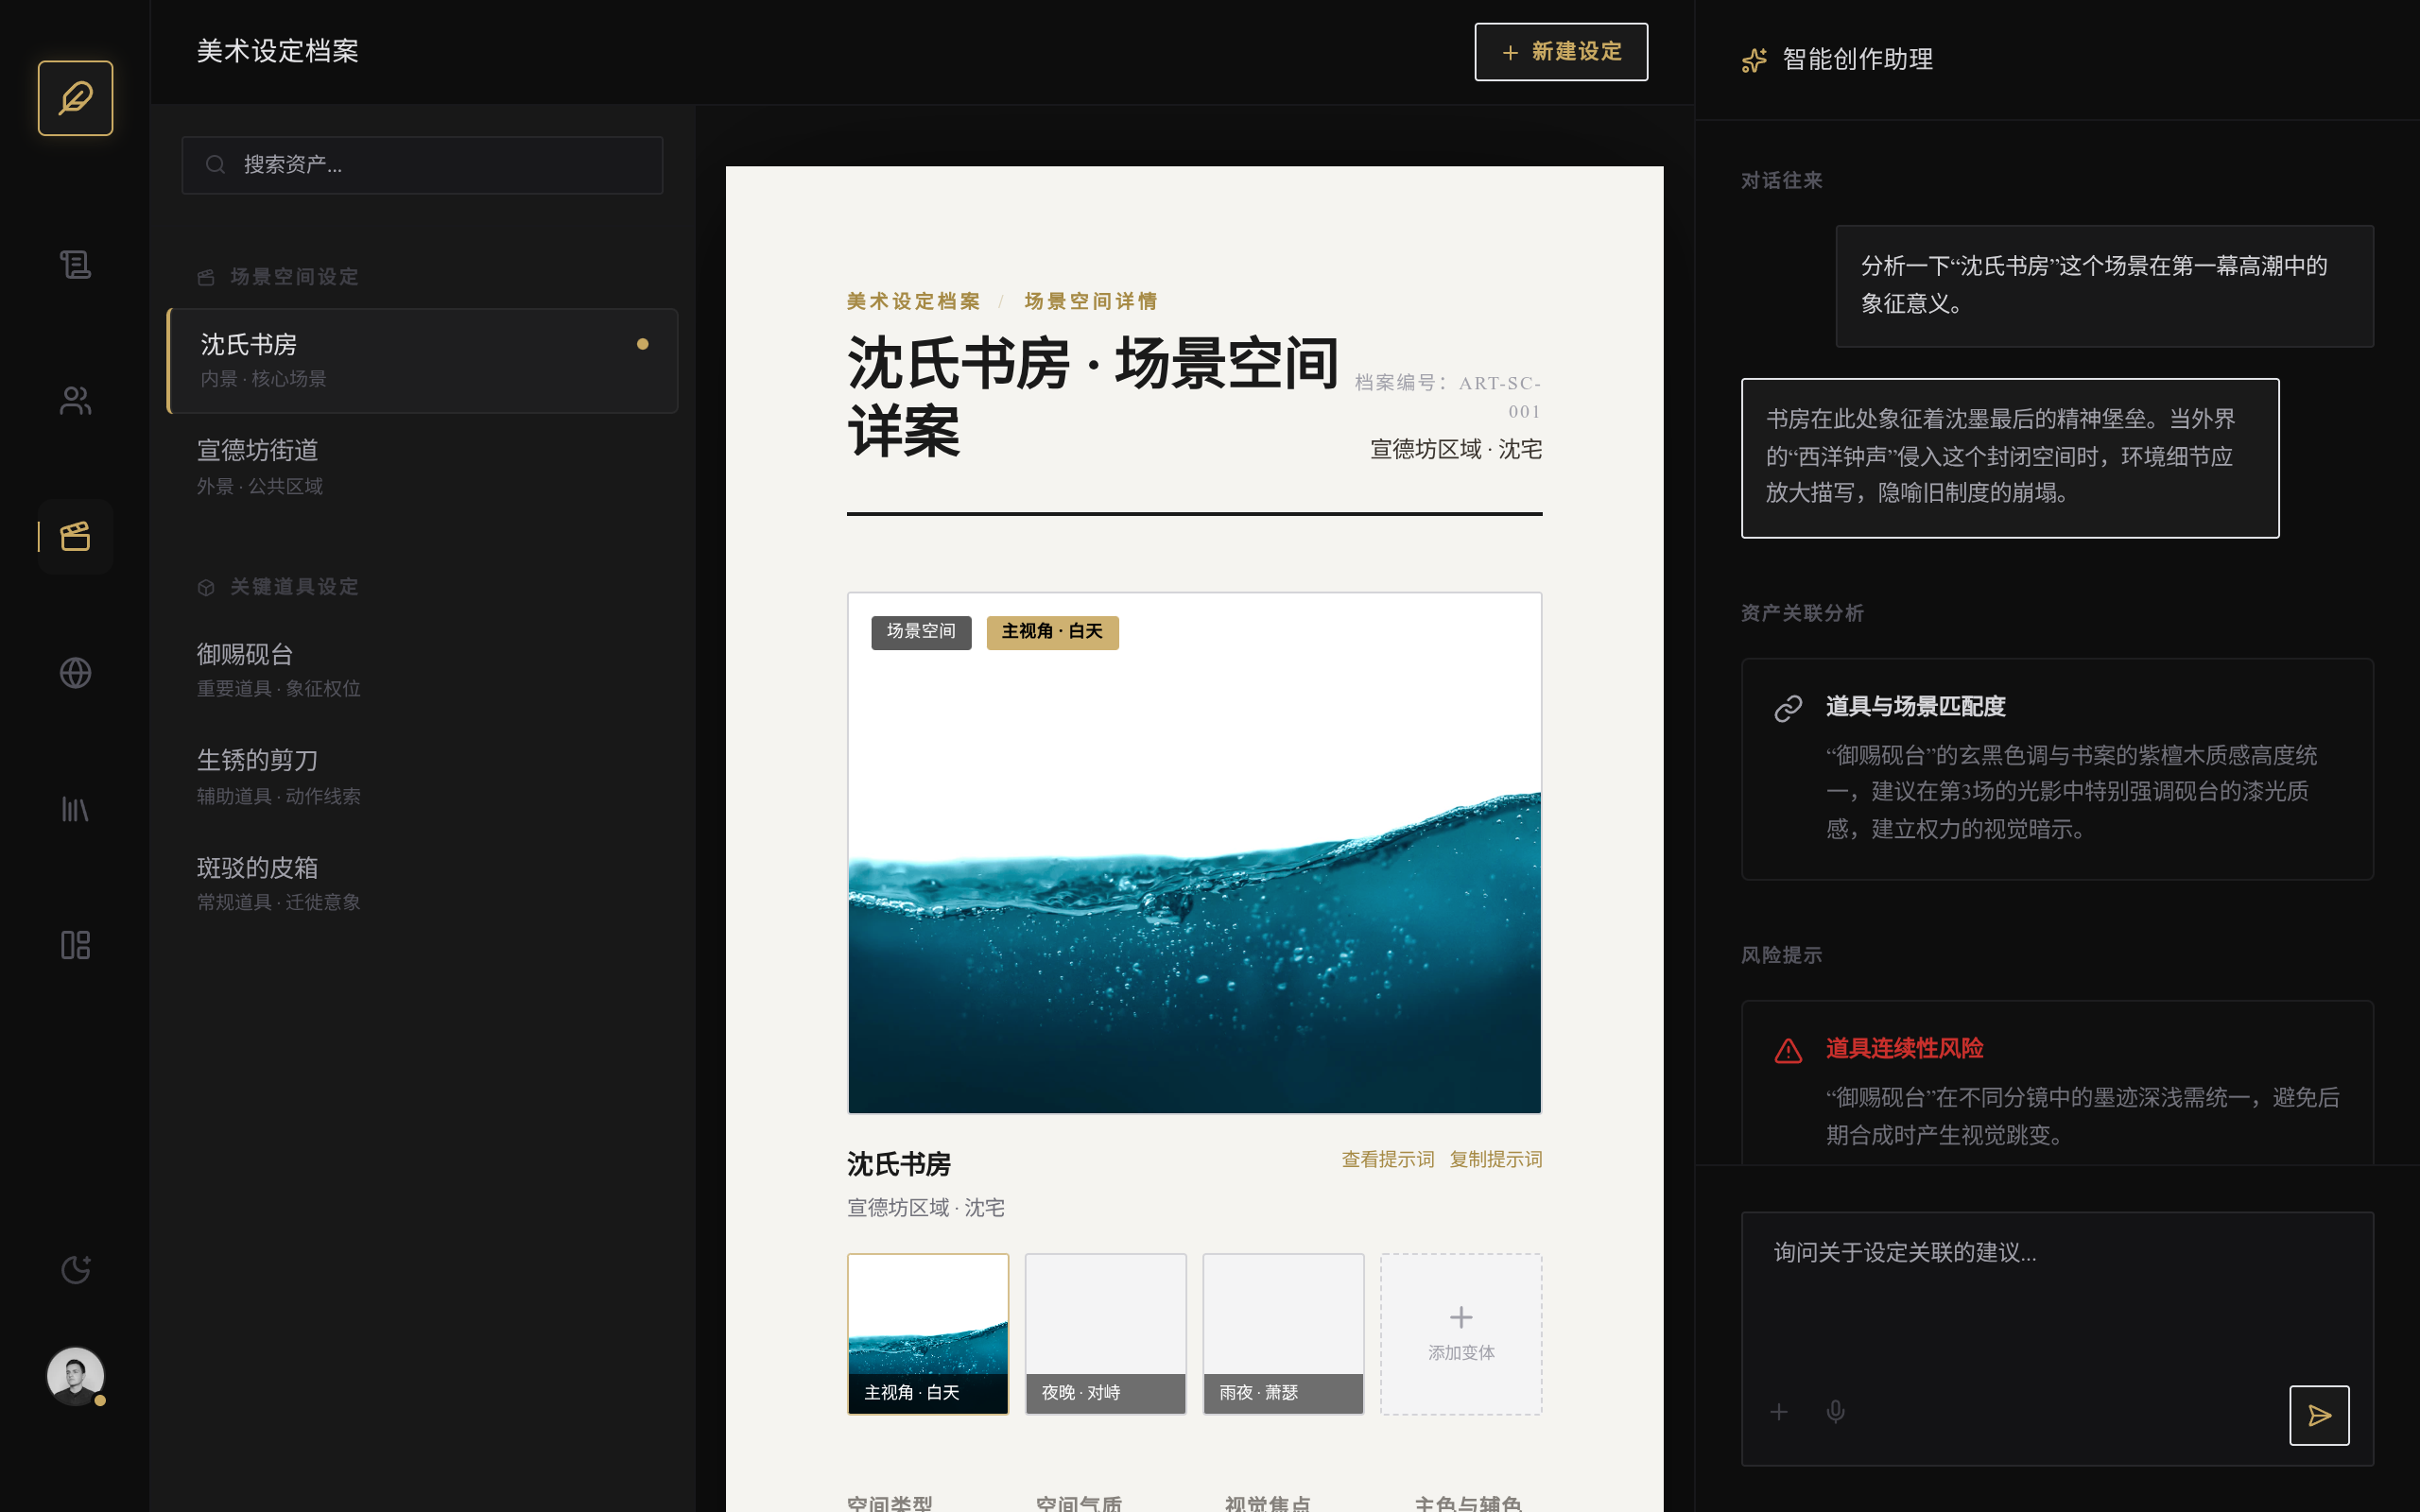The width and height of the screenshot is (2420, 1512).
Task: Open the library books sidebar icon
Action: [75, 809]
